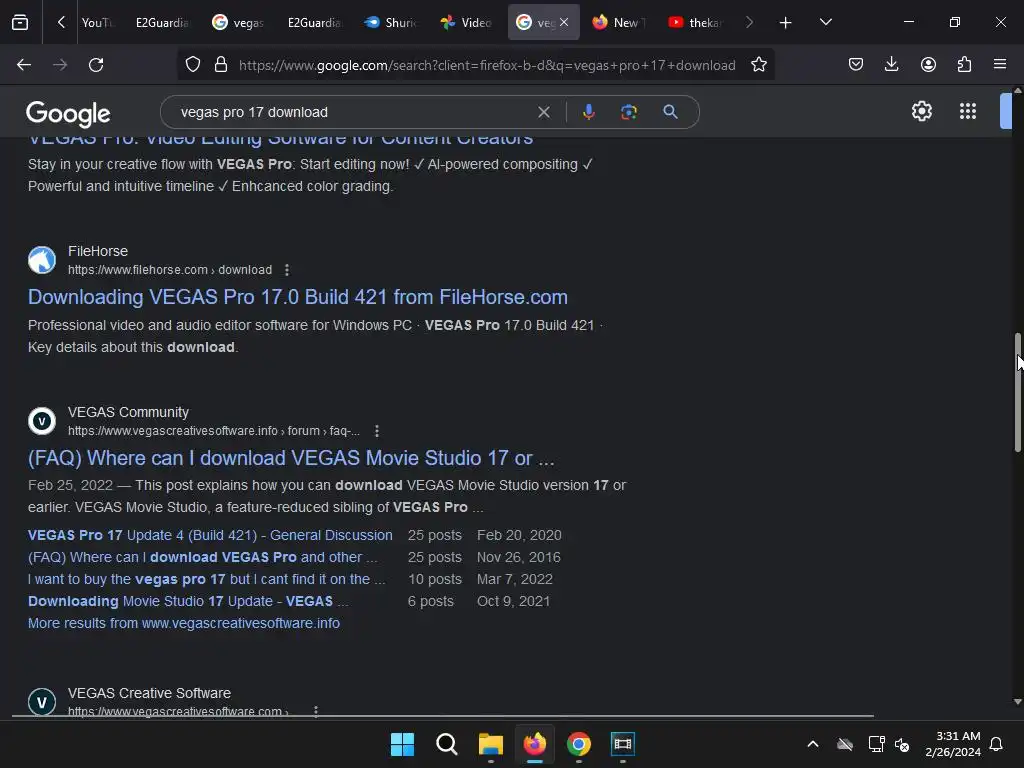Open Downloading Movie Studio 17 Update link
Image resolution: width=1024 pixels, height=768 pixels.
point(188,601)
